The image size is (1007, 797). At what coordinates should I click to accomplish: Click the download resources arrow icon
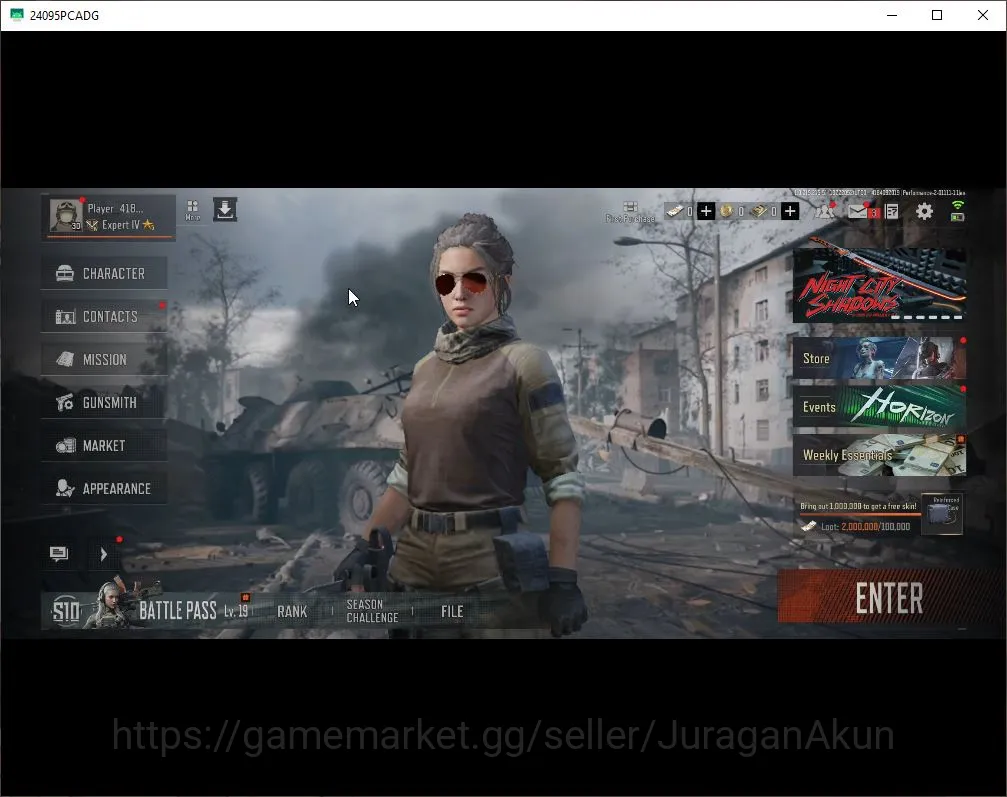point(225,209)
